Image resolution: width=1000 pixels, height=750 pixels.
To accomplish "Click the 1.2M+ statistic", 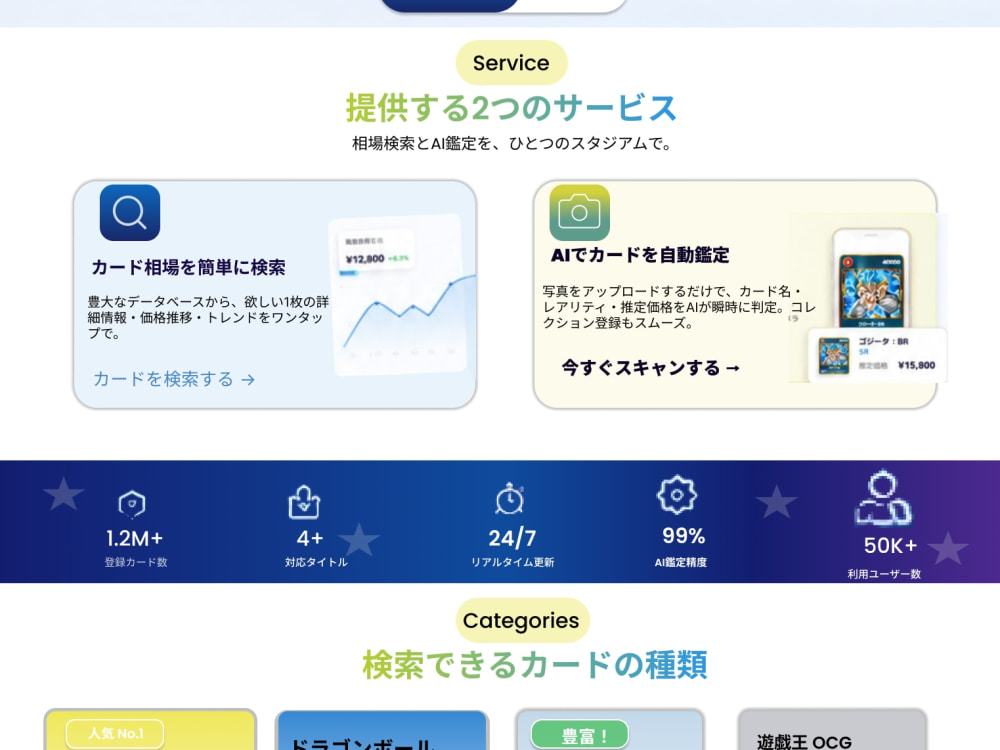I will (135, 538).
